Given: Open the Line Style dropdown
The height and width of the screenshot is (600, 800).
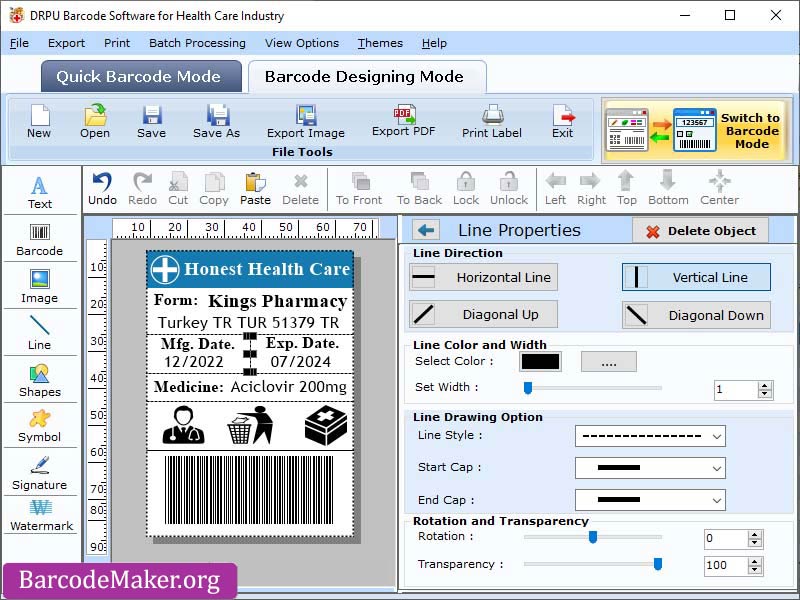Looking at the screenshot, I should tap(650, 436).
